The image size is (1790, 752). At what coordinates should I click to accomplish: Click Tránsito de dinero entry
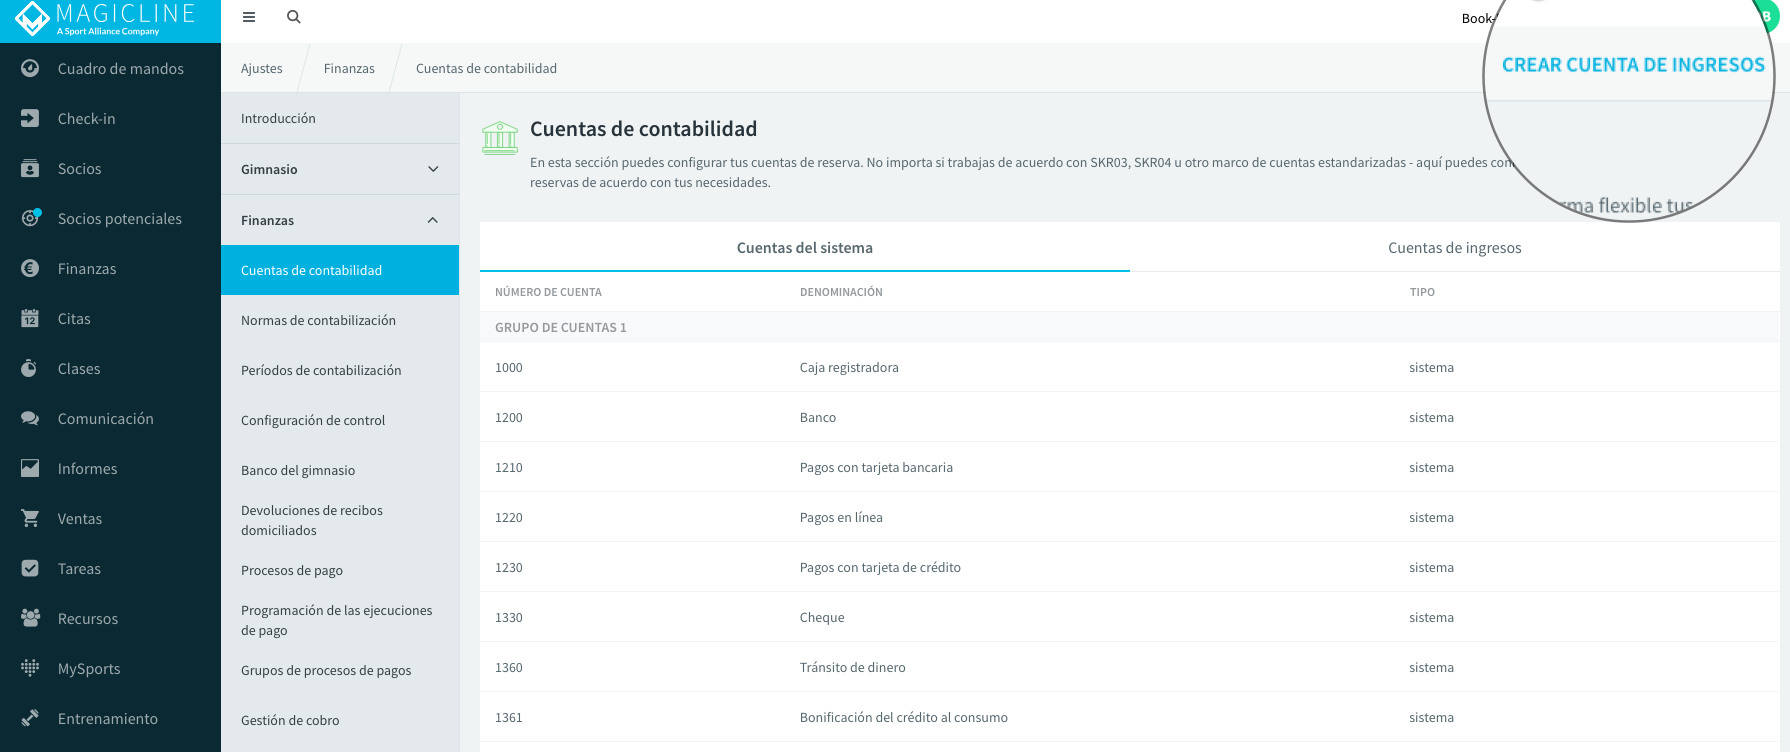coord(853,667)
